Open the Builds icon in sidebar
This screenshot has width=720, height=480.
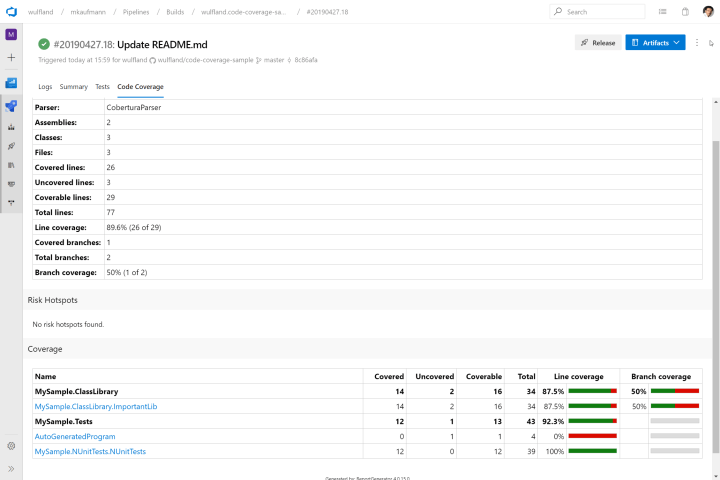pyautogui.click(x=11, y=127)
